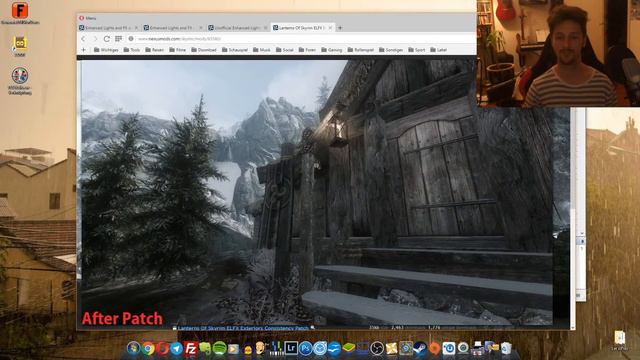Open Lanterns Of Skyrim ELFX Exteriors Consistency Patch link

(243, 328)
